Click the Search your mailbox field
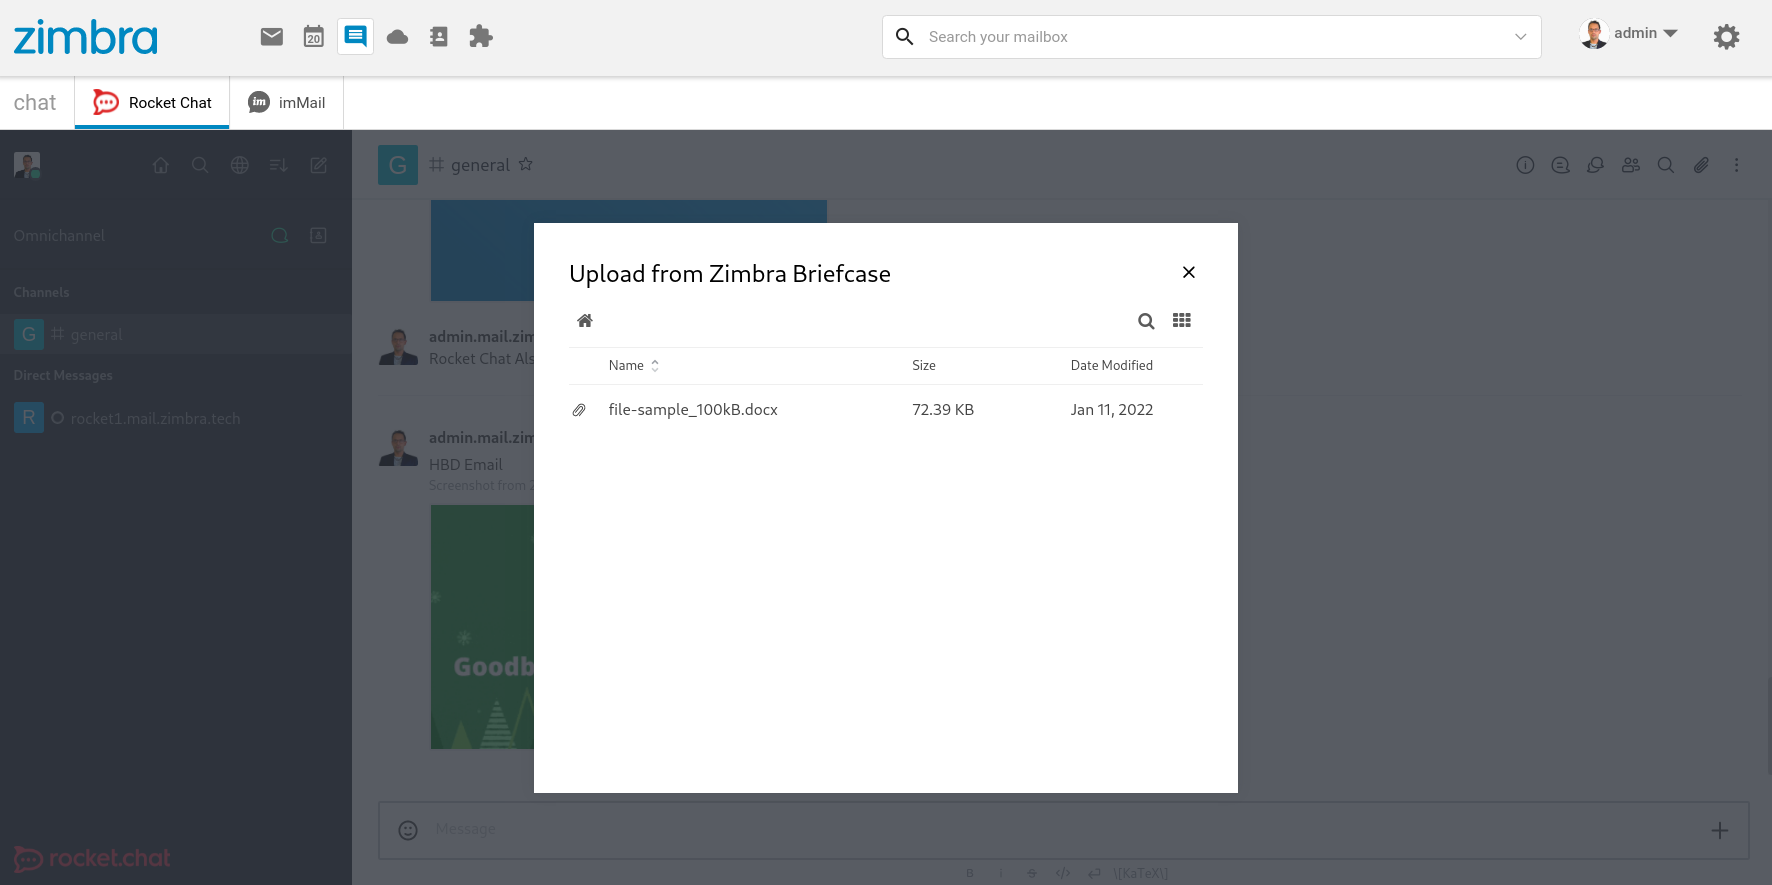Viewport: 1772px width, 885px height. pyautogui.click(x=1211, y=37)
